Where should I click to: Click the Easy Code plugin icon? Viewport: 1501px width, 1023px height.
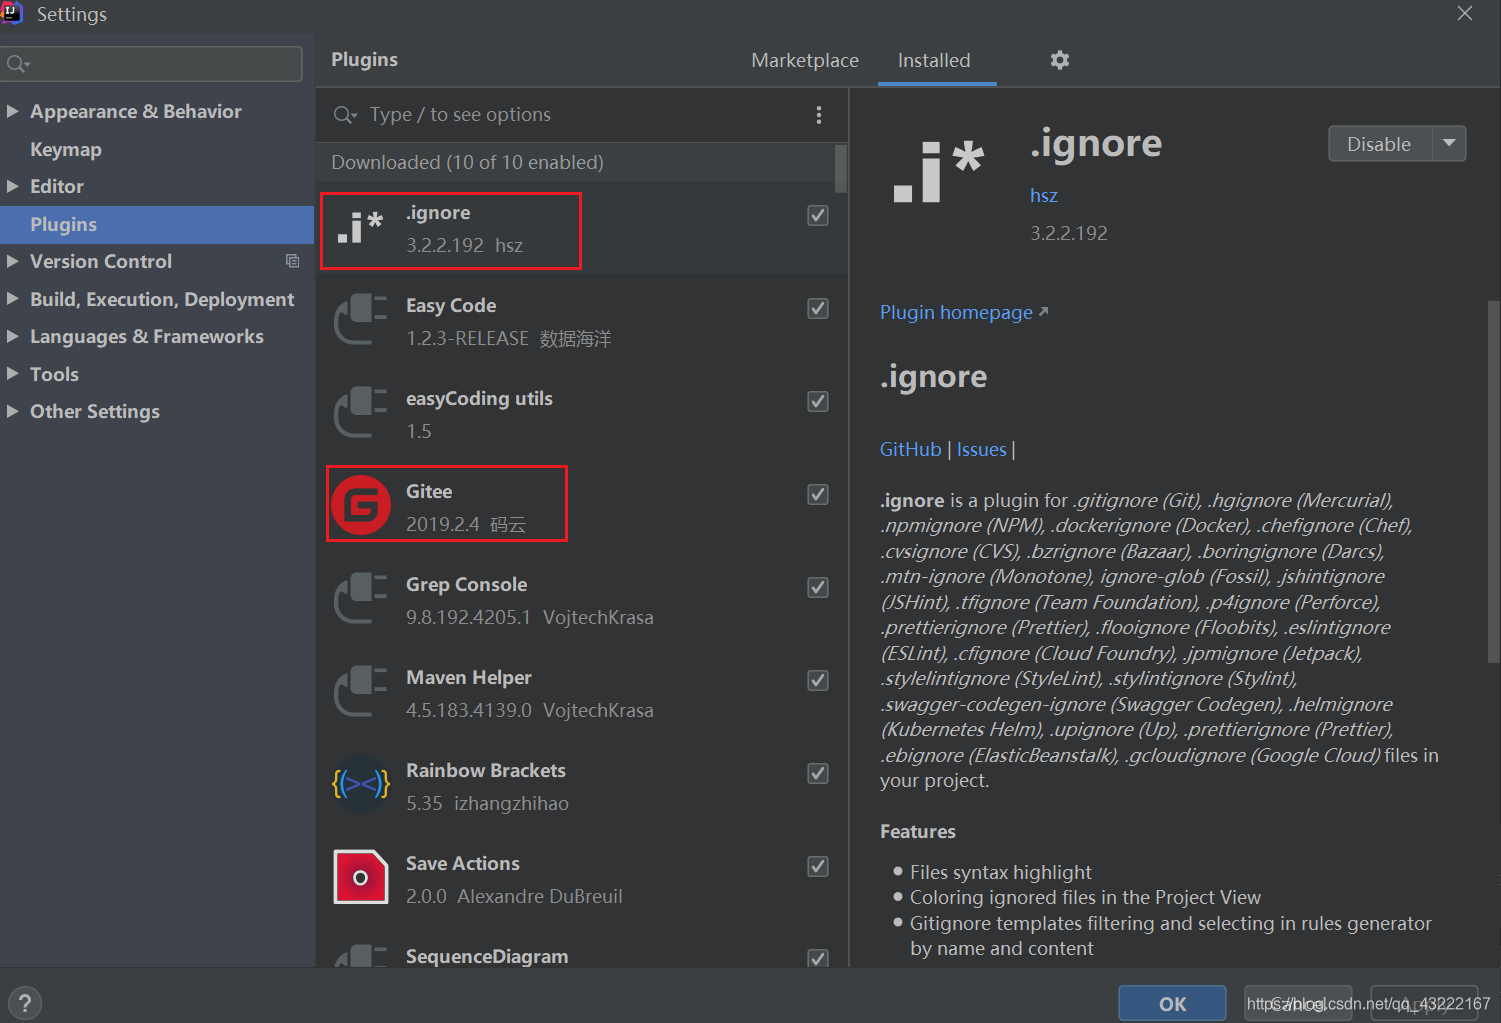pyautogui.click(x=361, y=320)
